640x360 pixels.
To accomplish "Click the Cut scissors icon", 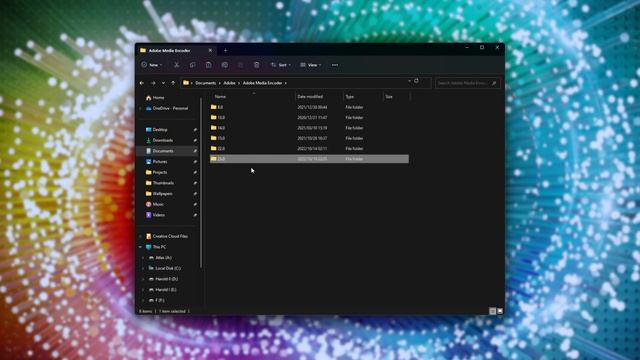I will pyautogui.click(x=176, y=65).
